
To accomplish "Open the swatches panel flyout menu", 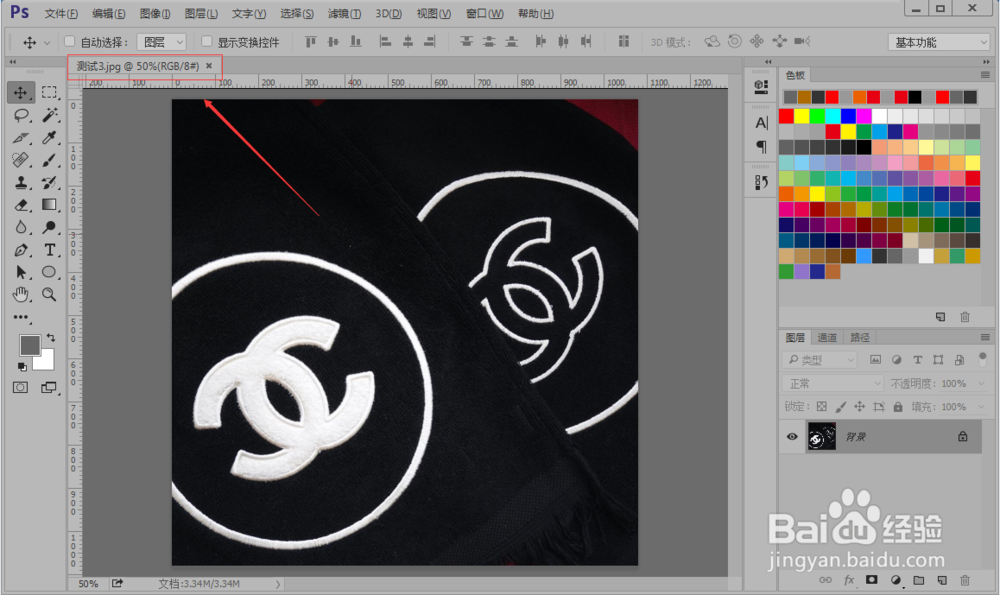I will point(985,75).
